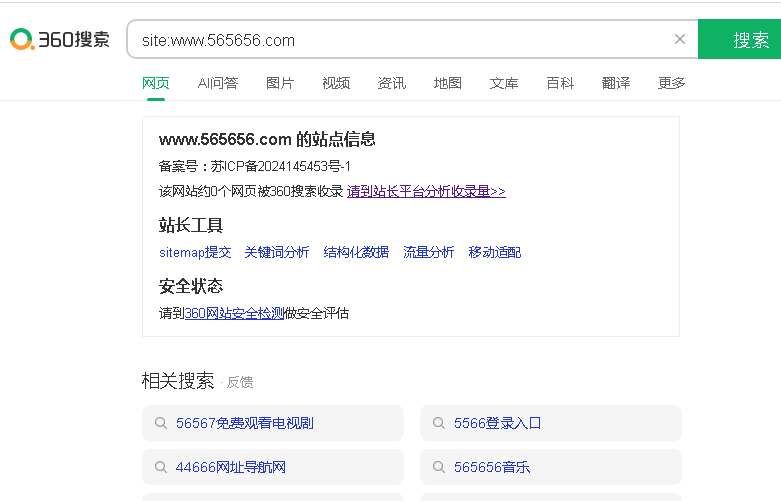The width and height of the screenshot is (781, 501).
Task: Open the 图片 tab
Action: point(280,83)
